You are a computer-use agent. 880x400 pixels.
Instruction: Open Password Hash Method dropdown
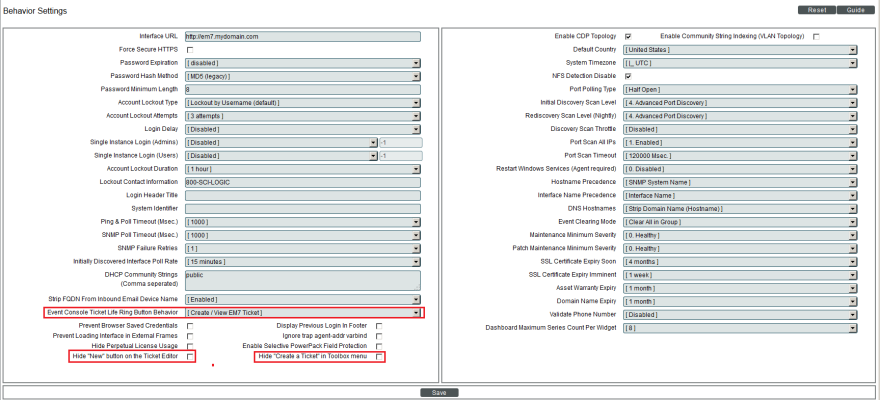[x=302, y=76]
